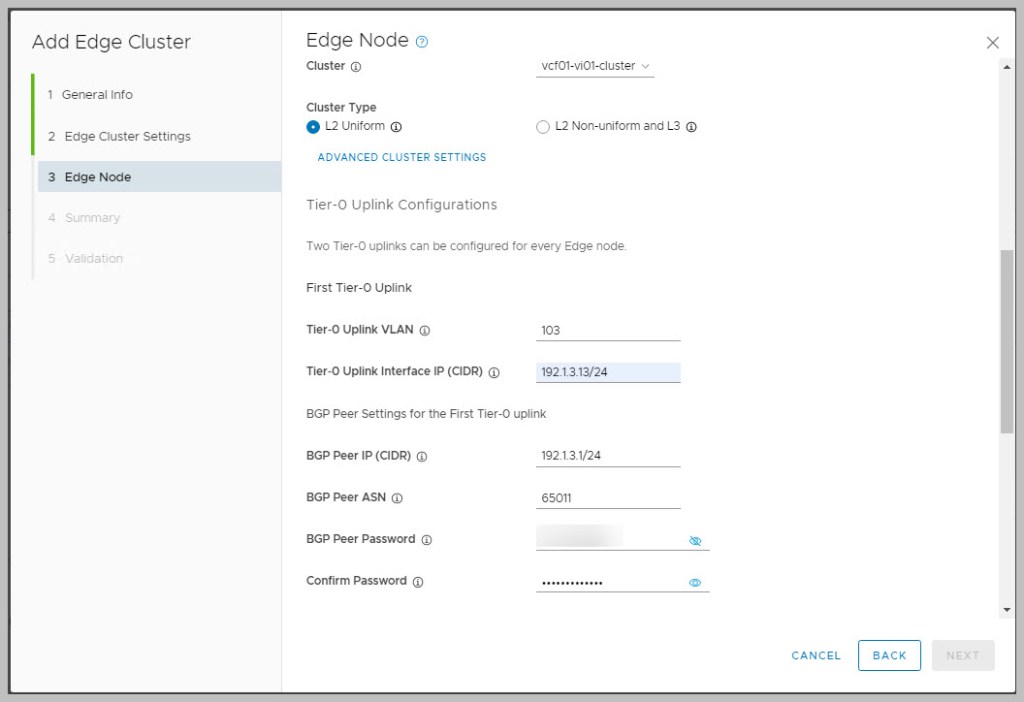Click the vertical scrollbar thumb
This screenshot has height=702, width=1024.
(1006, 340)
